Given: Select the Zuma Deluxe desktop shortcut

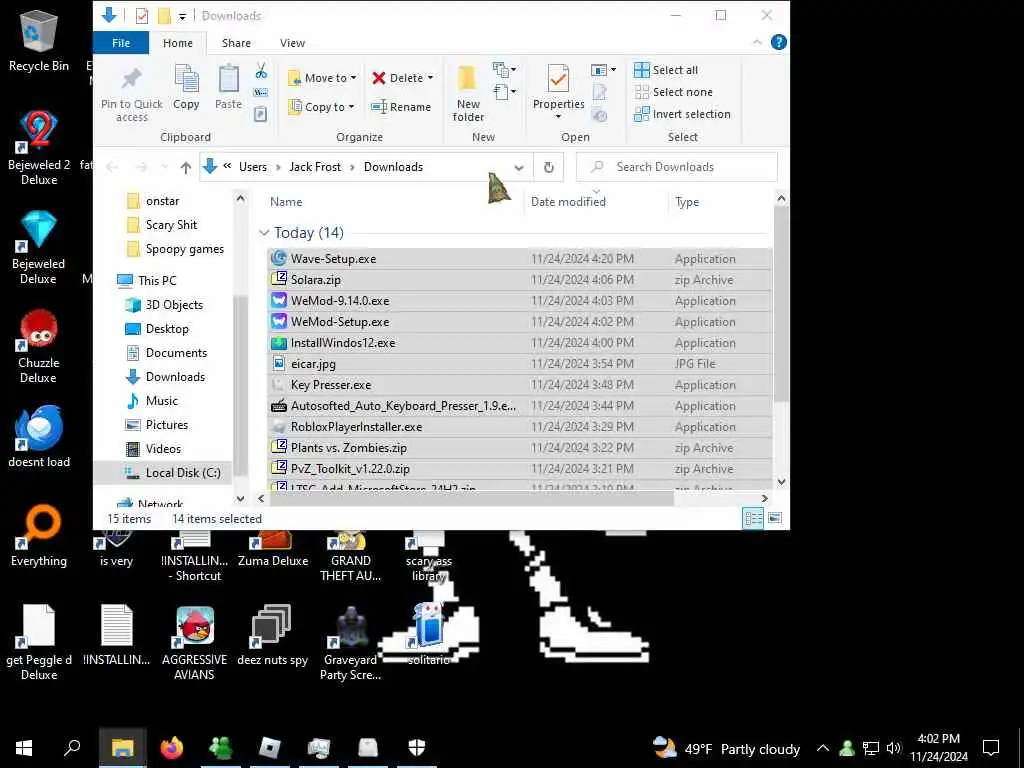Looking at the screenshot, I should pyautogui.click(x=273, y=547).
